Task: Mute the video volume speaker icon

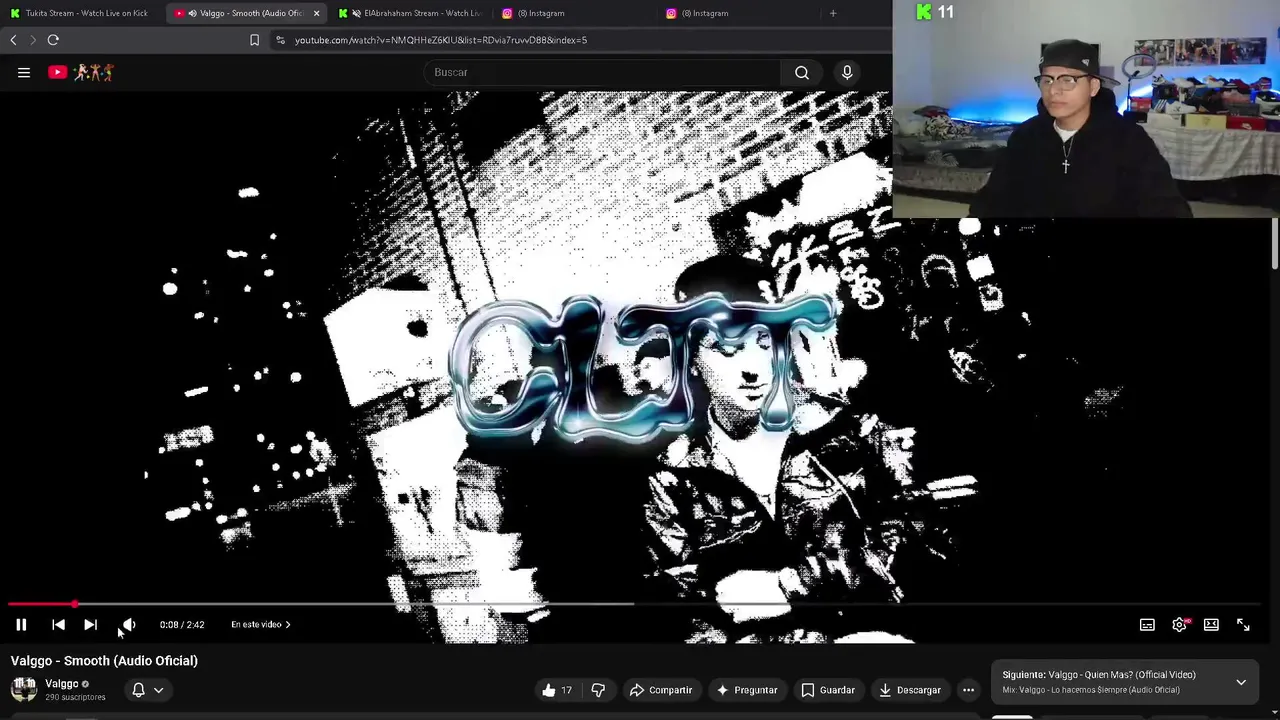Action: pos(129,625)
